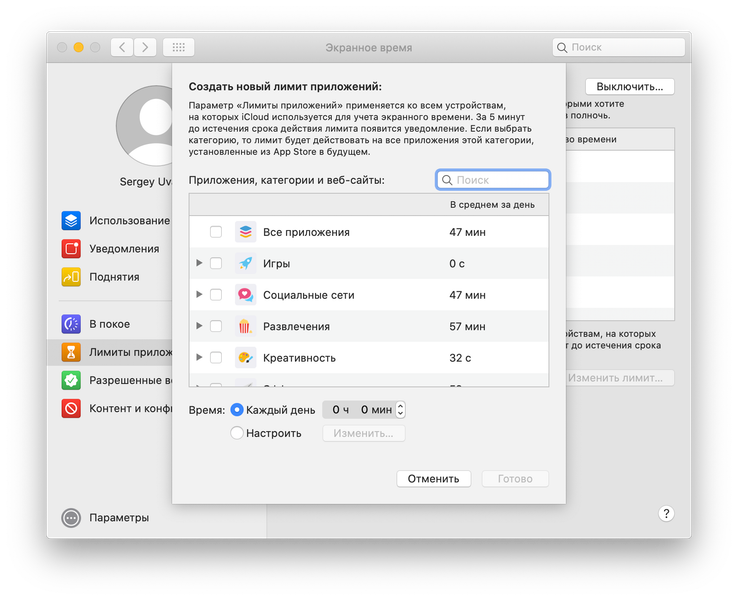Click the В среднем за день column header
The height and width of the screenshot is (600, 738).
pos(492,205)
